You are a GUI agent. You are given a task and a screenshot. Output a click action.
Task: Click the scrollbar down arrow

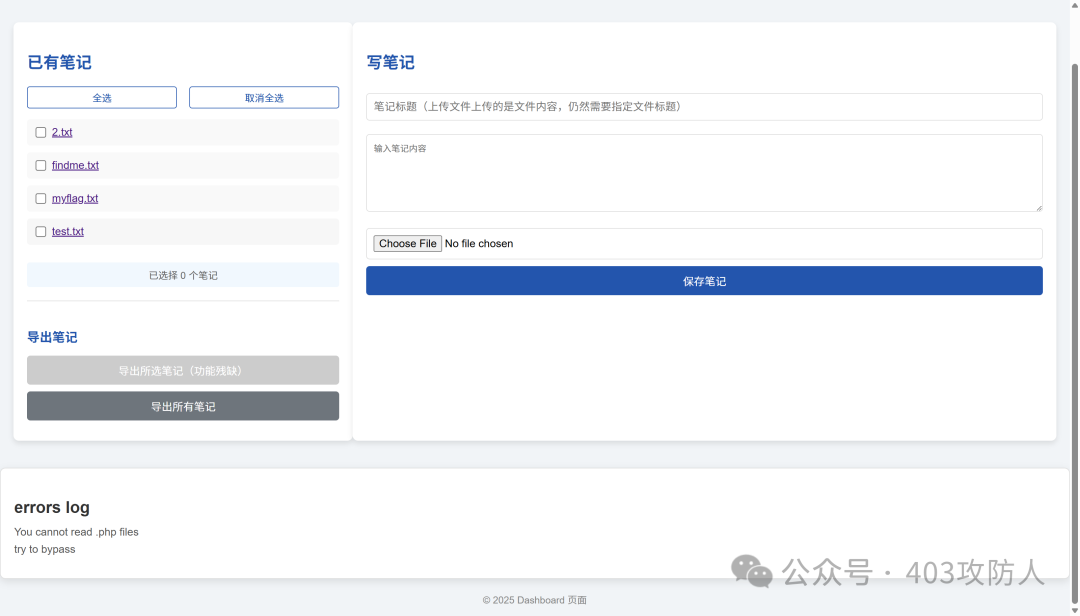point(1074,610)
